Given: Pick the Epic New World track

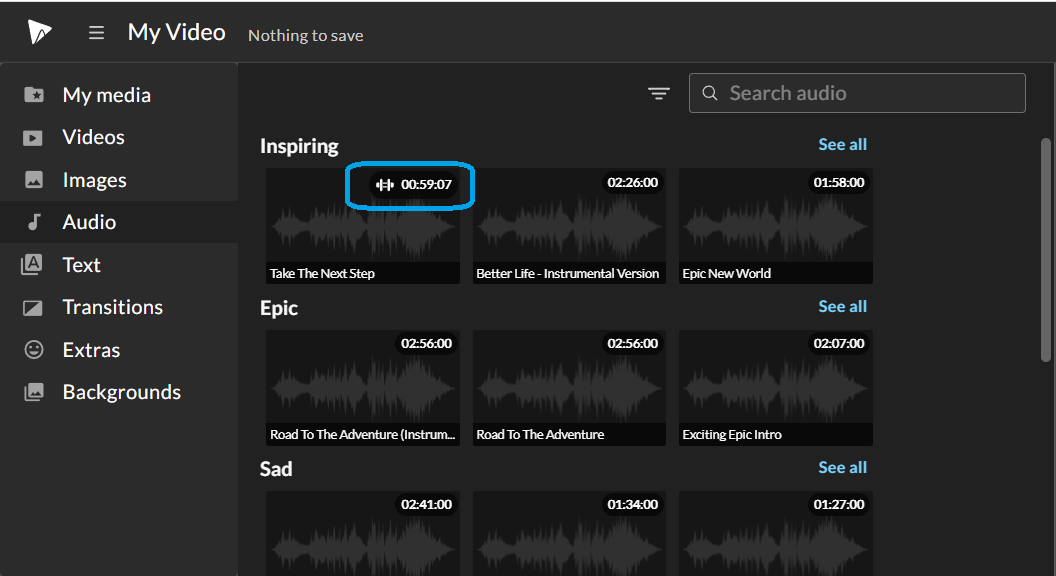Looking at the screenshot, I should (x=776, y=226).
